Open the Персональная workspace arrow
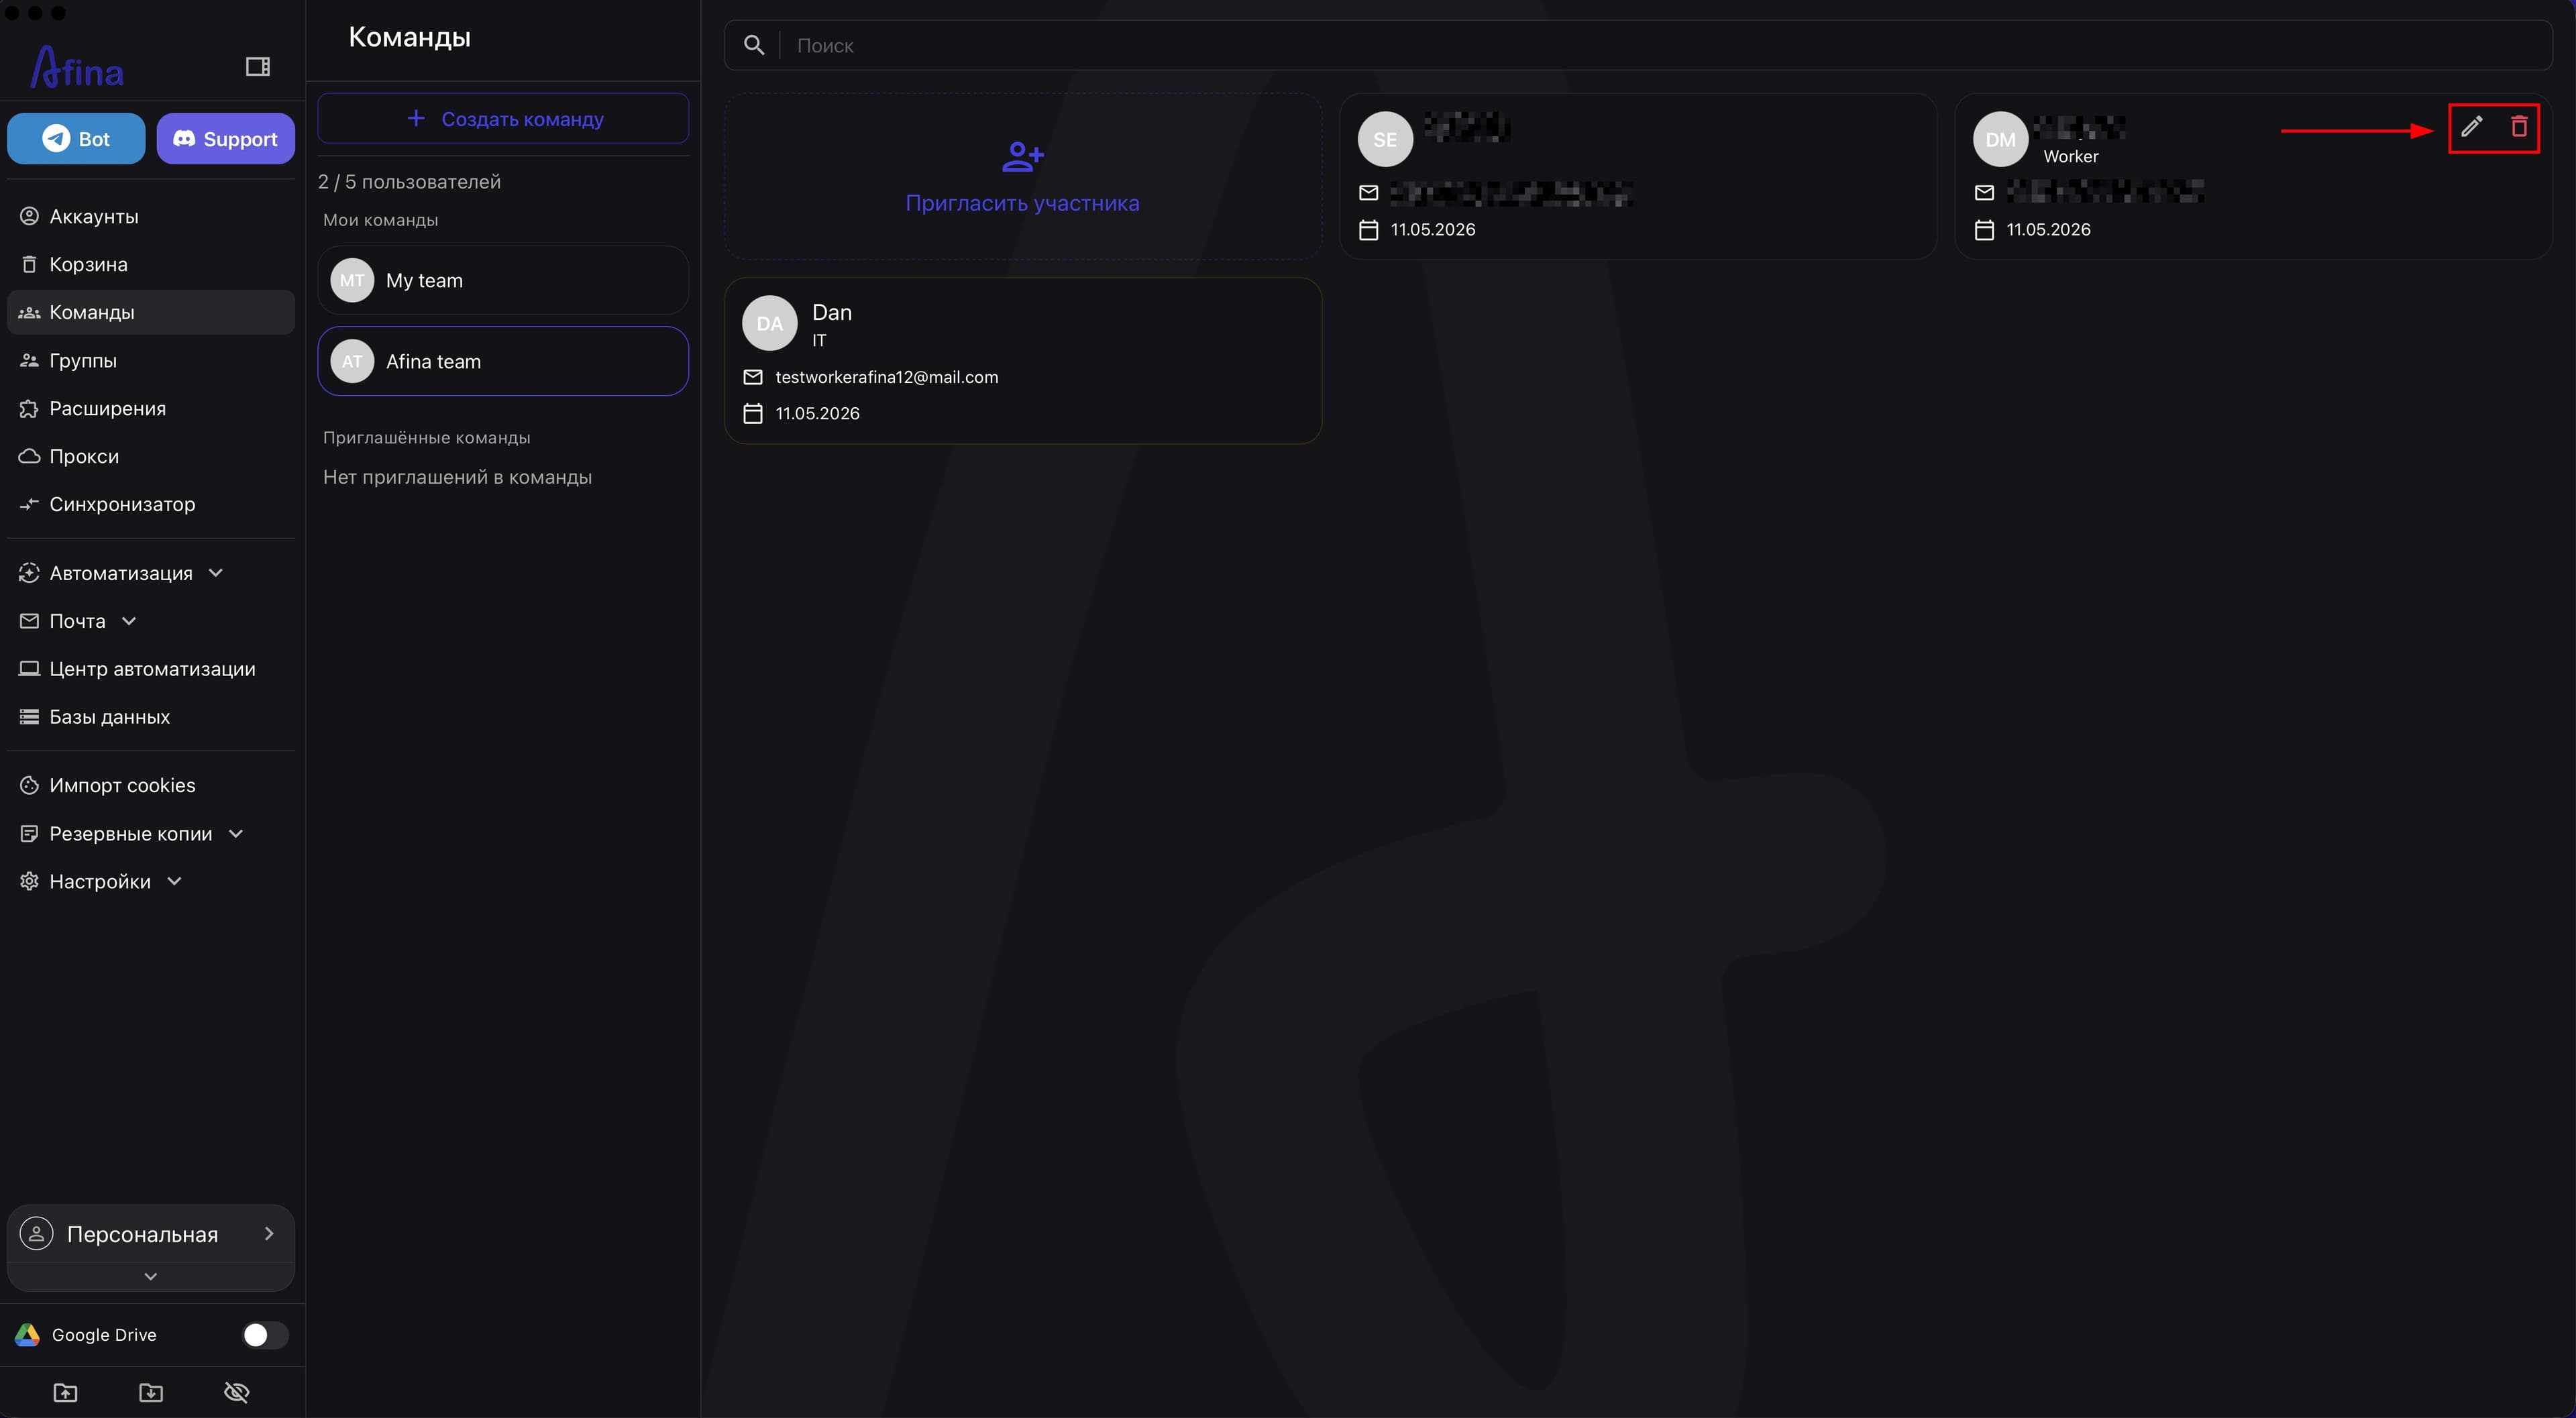This screenshot has height=1418, width=2576. [x=268, y=1234]
